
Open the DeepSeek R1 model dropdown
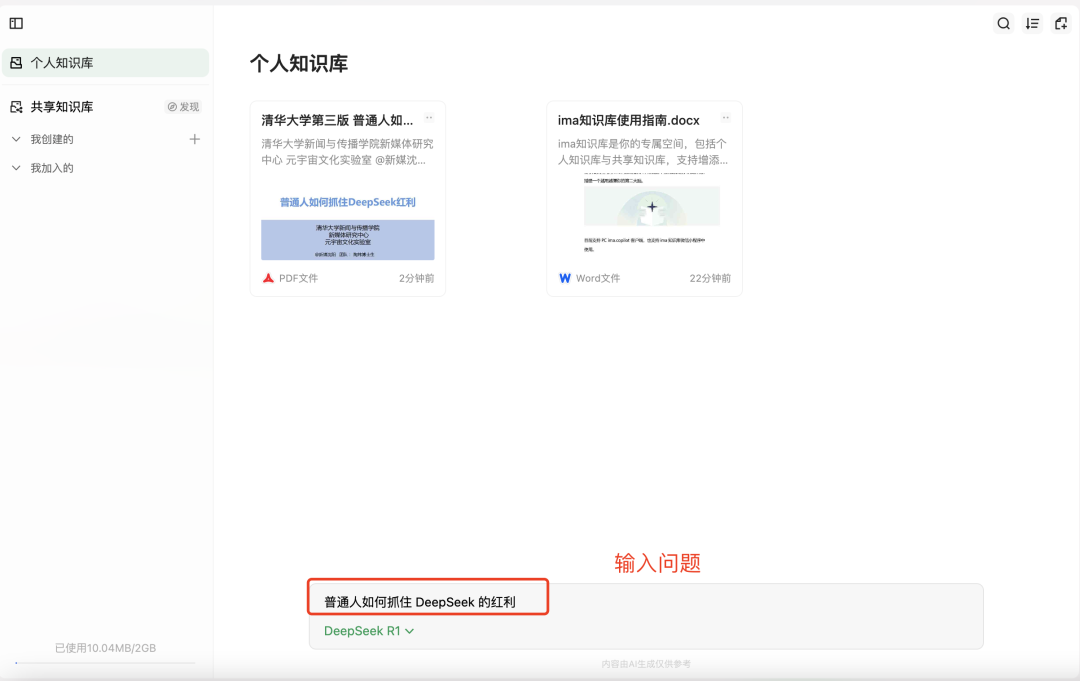[368, 631]
